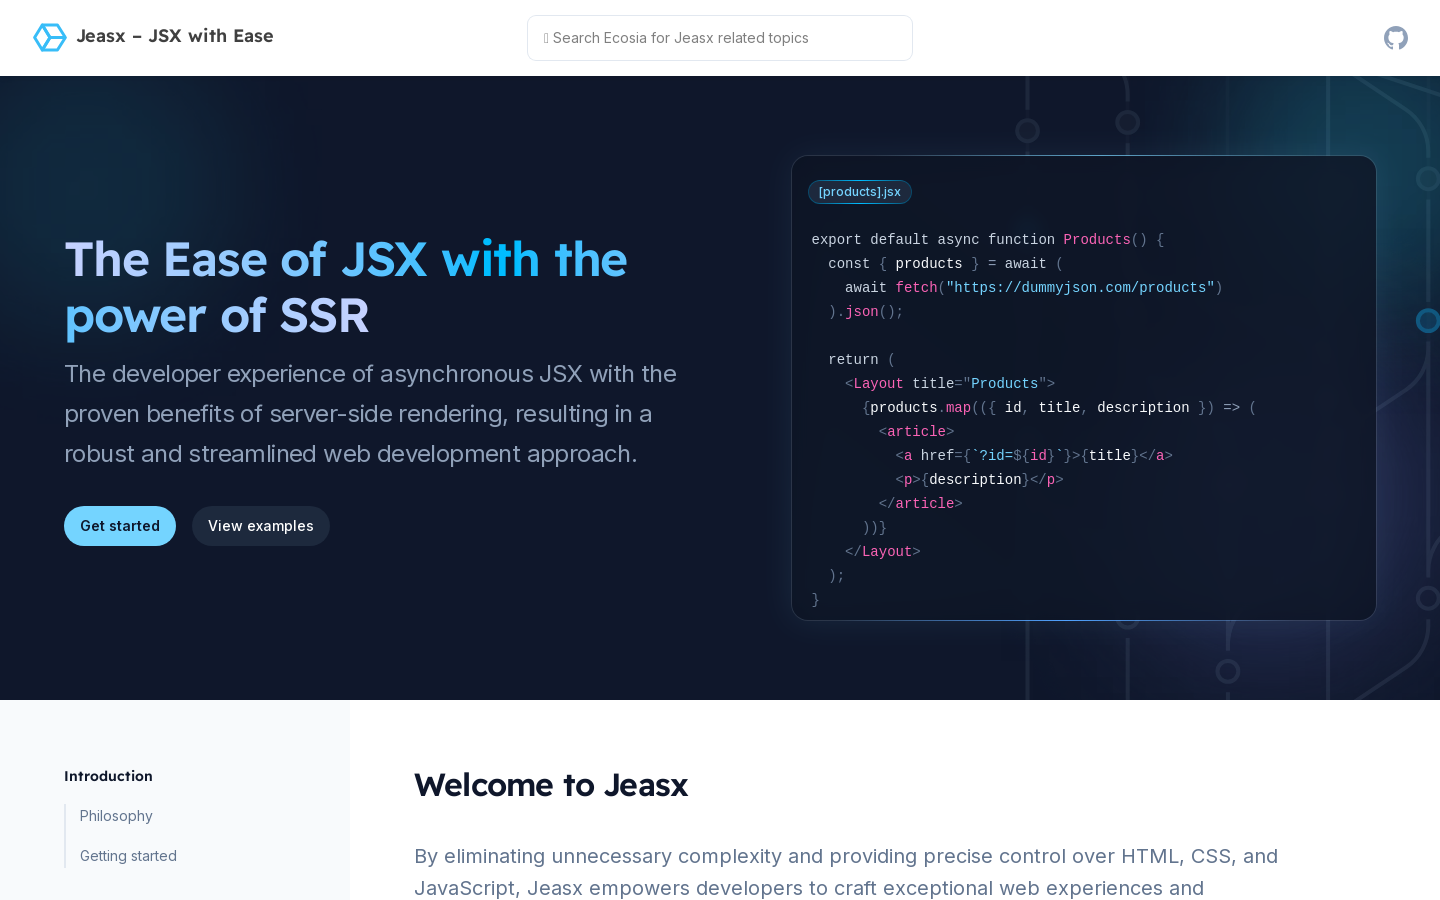Image resolution: width=1440 pixels, height=900 pixels.
Task: Click the '<p>{description}</p>' code line
Action: tap(979, 480)
